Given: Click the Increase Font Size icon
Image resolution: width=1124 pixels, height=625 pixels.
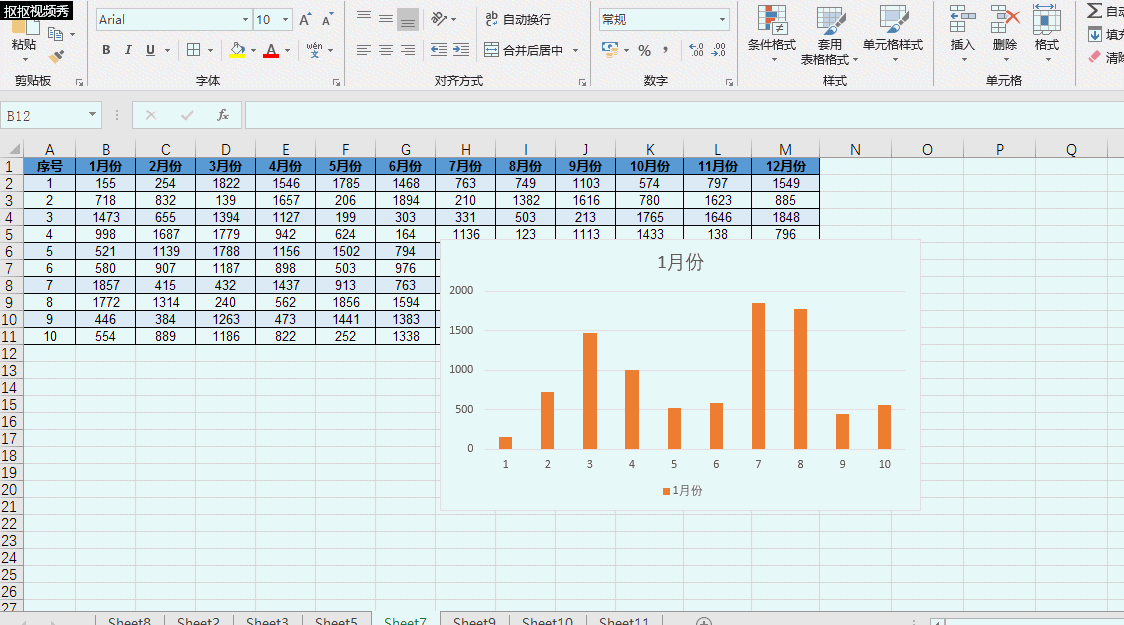Looking at the screenshot, I should pyautogui.click(x=305, y=19).
